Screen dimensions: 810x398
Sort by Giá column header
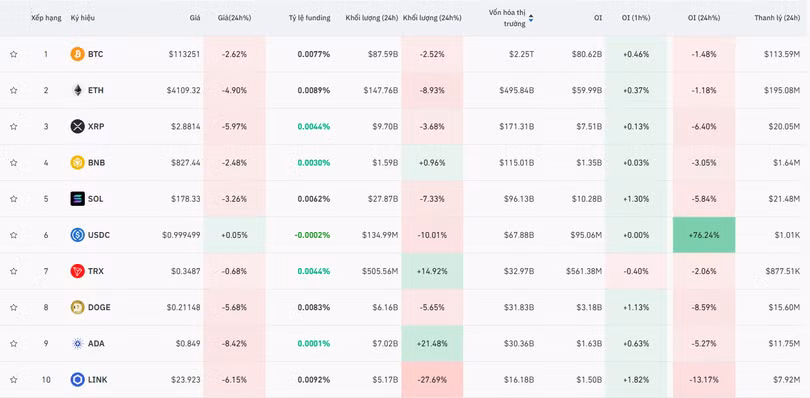pos(195,18)
